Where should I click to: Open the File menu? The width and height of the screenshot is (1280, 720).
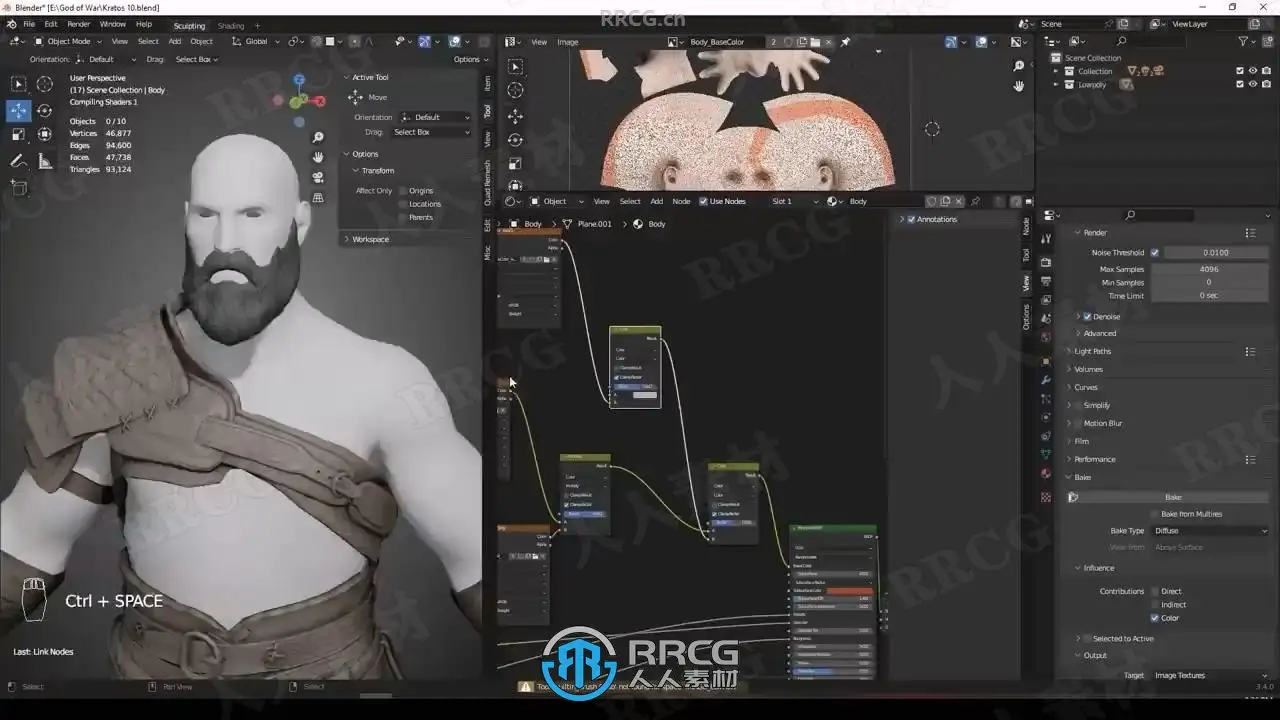coord(29,24)
